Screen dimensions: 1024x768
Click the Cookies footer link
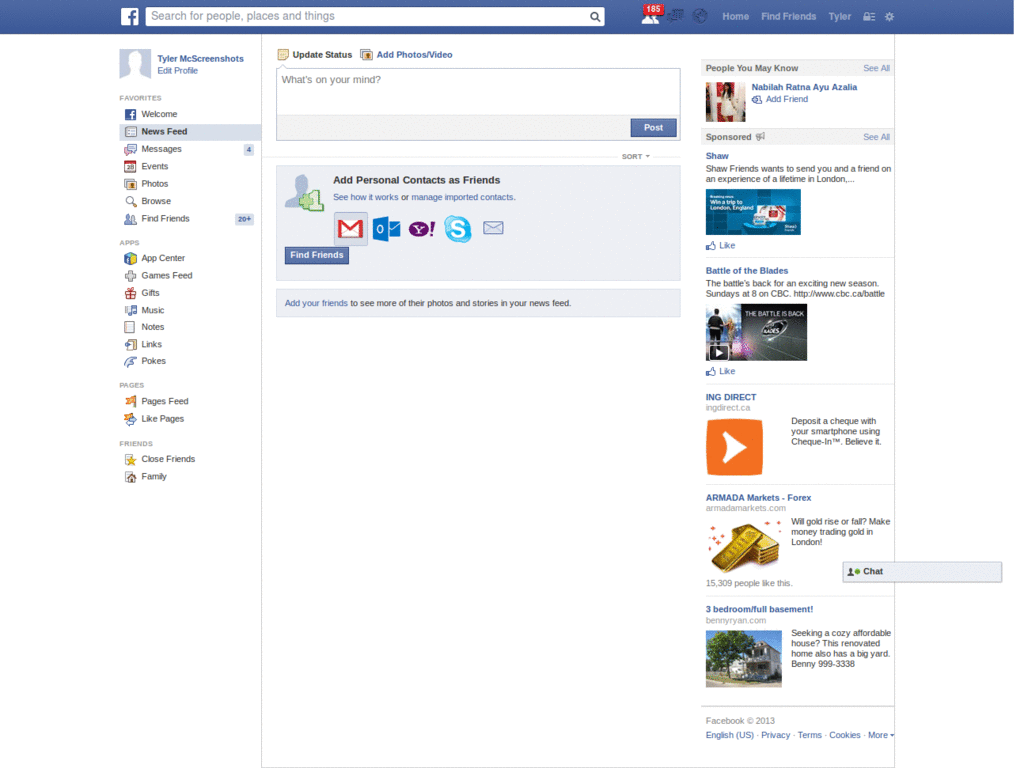tap(844, 735)
